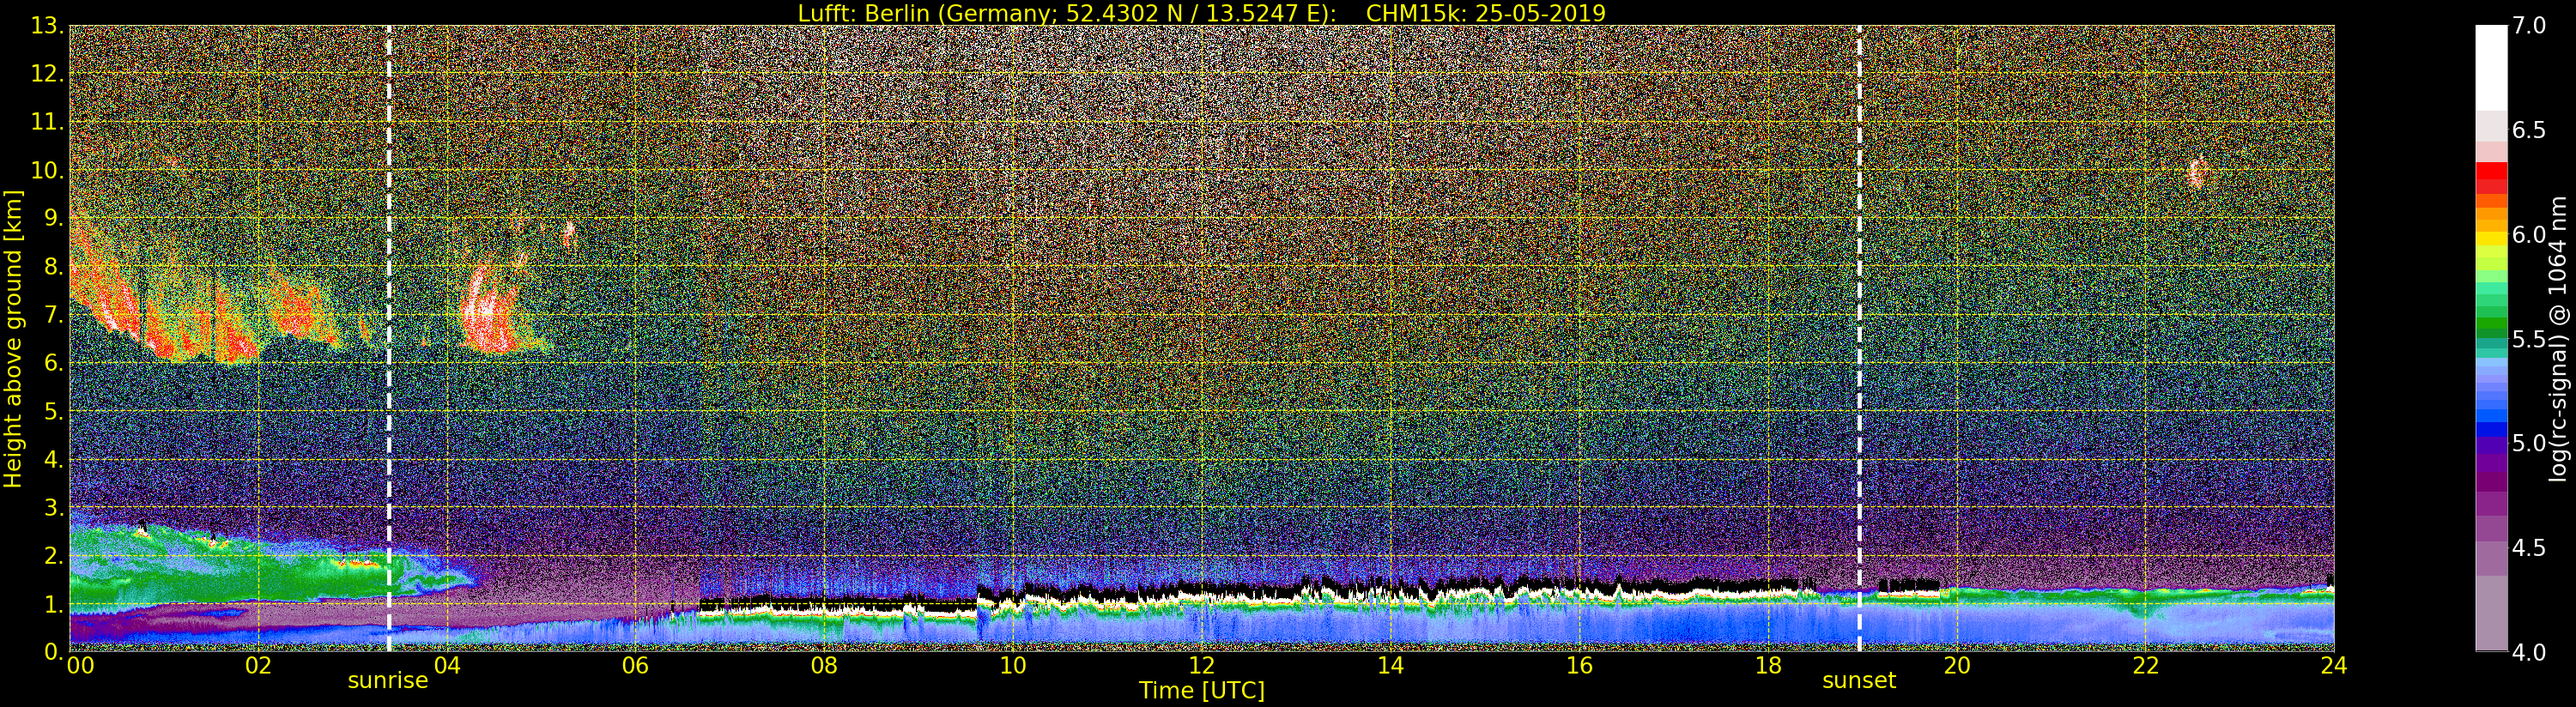Screen dimensions: 2576x707
Task: Click the height tick 8 on the y-axis
Action: tap(53, 267)
